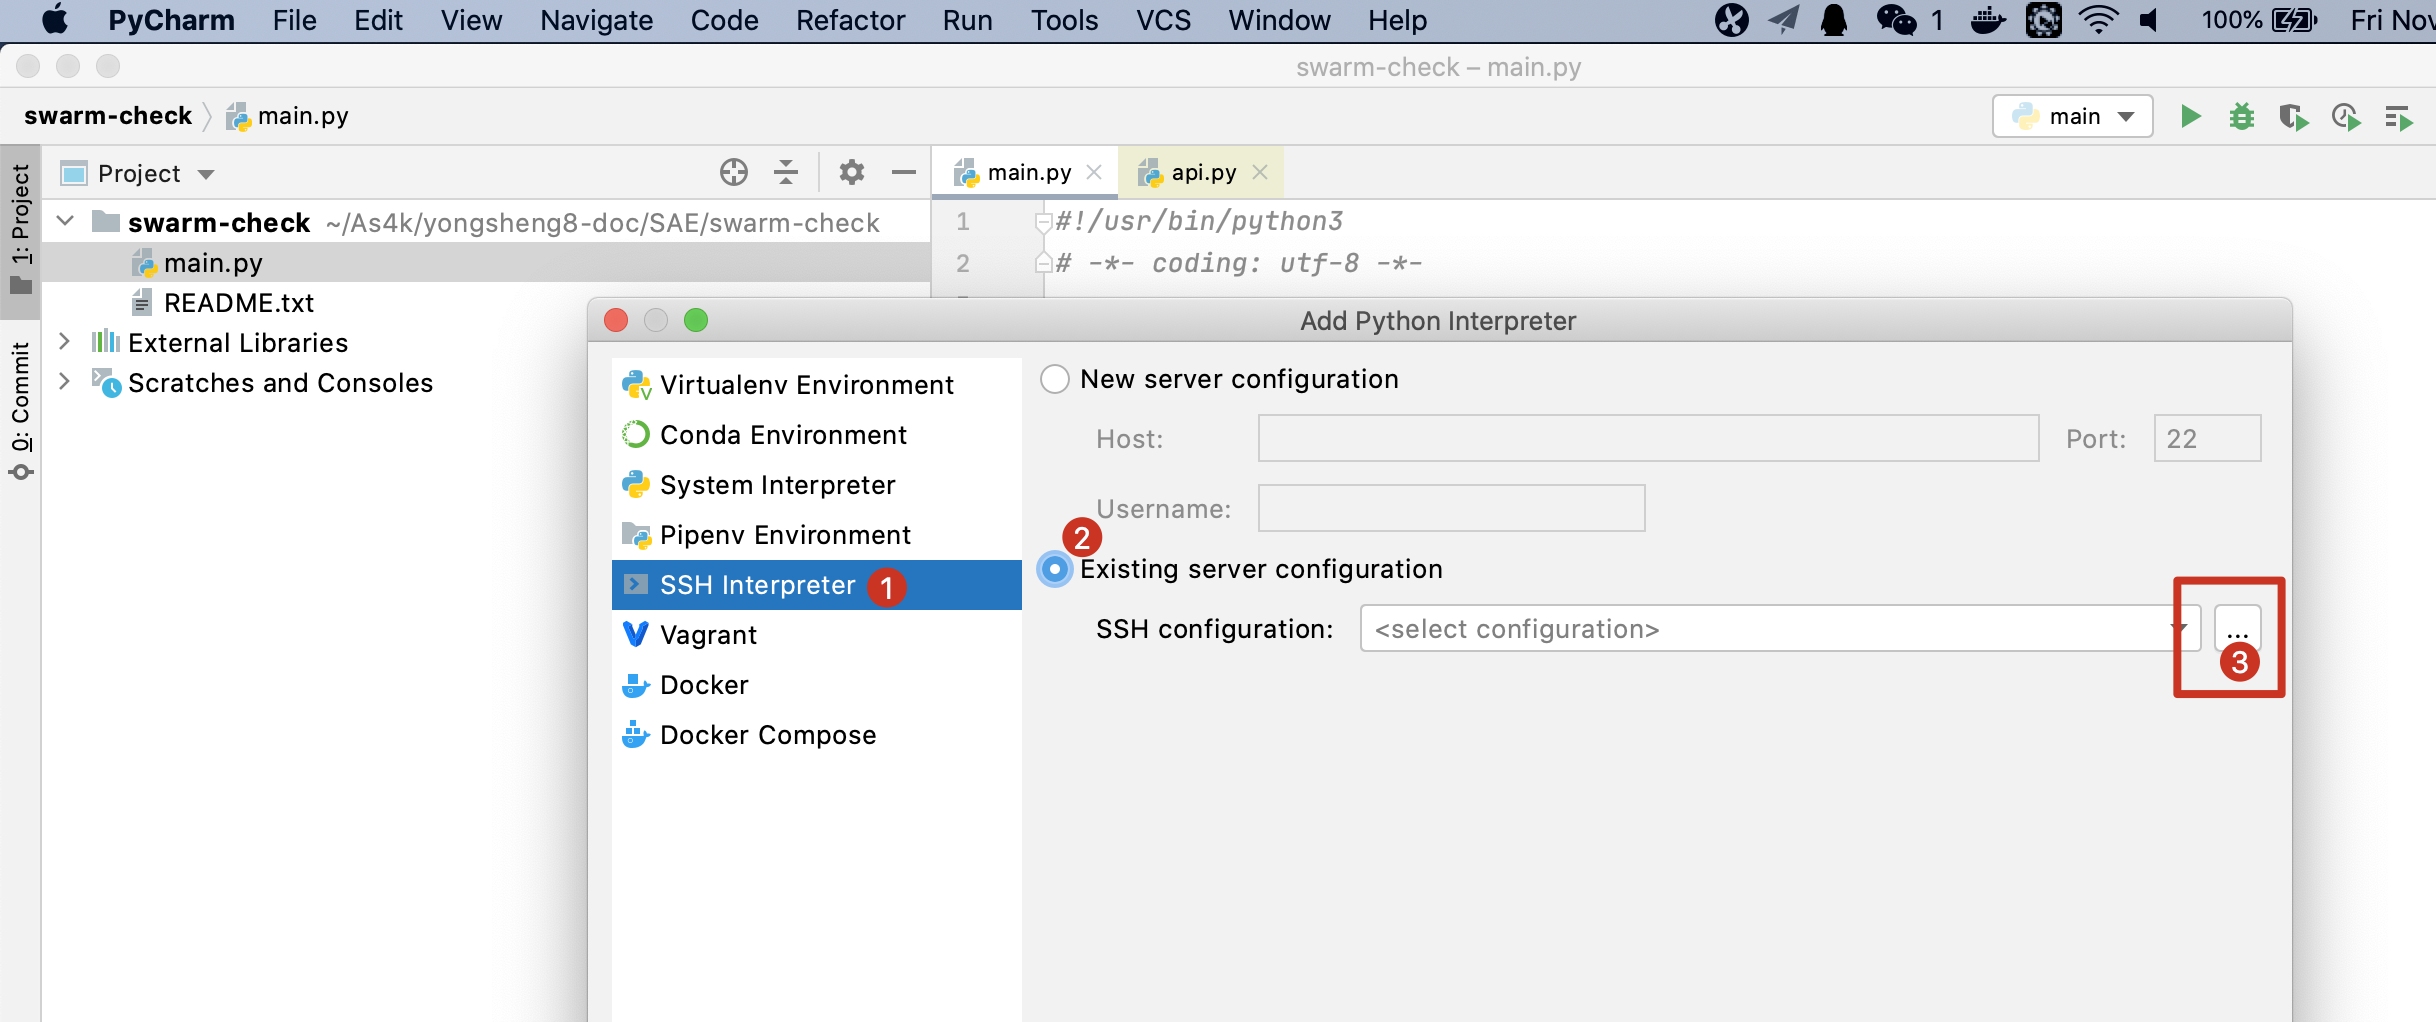Click the browse SSH configurations button

(x=2237, y=629)
